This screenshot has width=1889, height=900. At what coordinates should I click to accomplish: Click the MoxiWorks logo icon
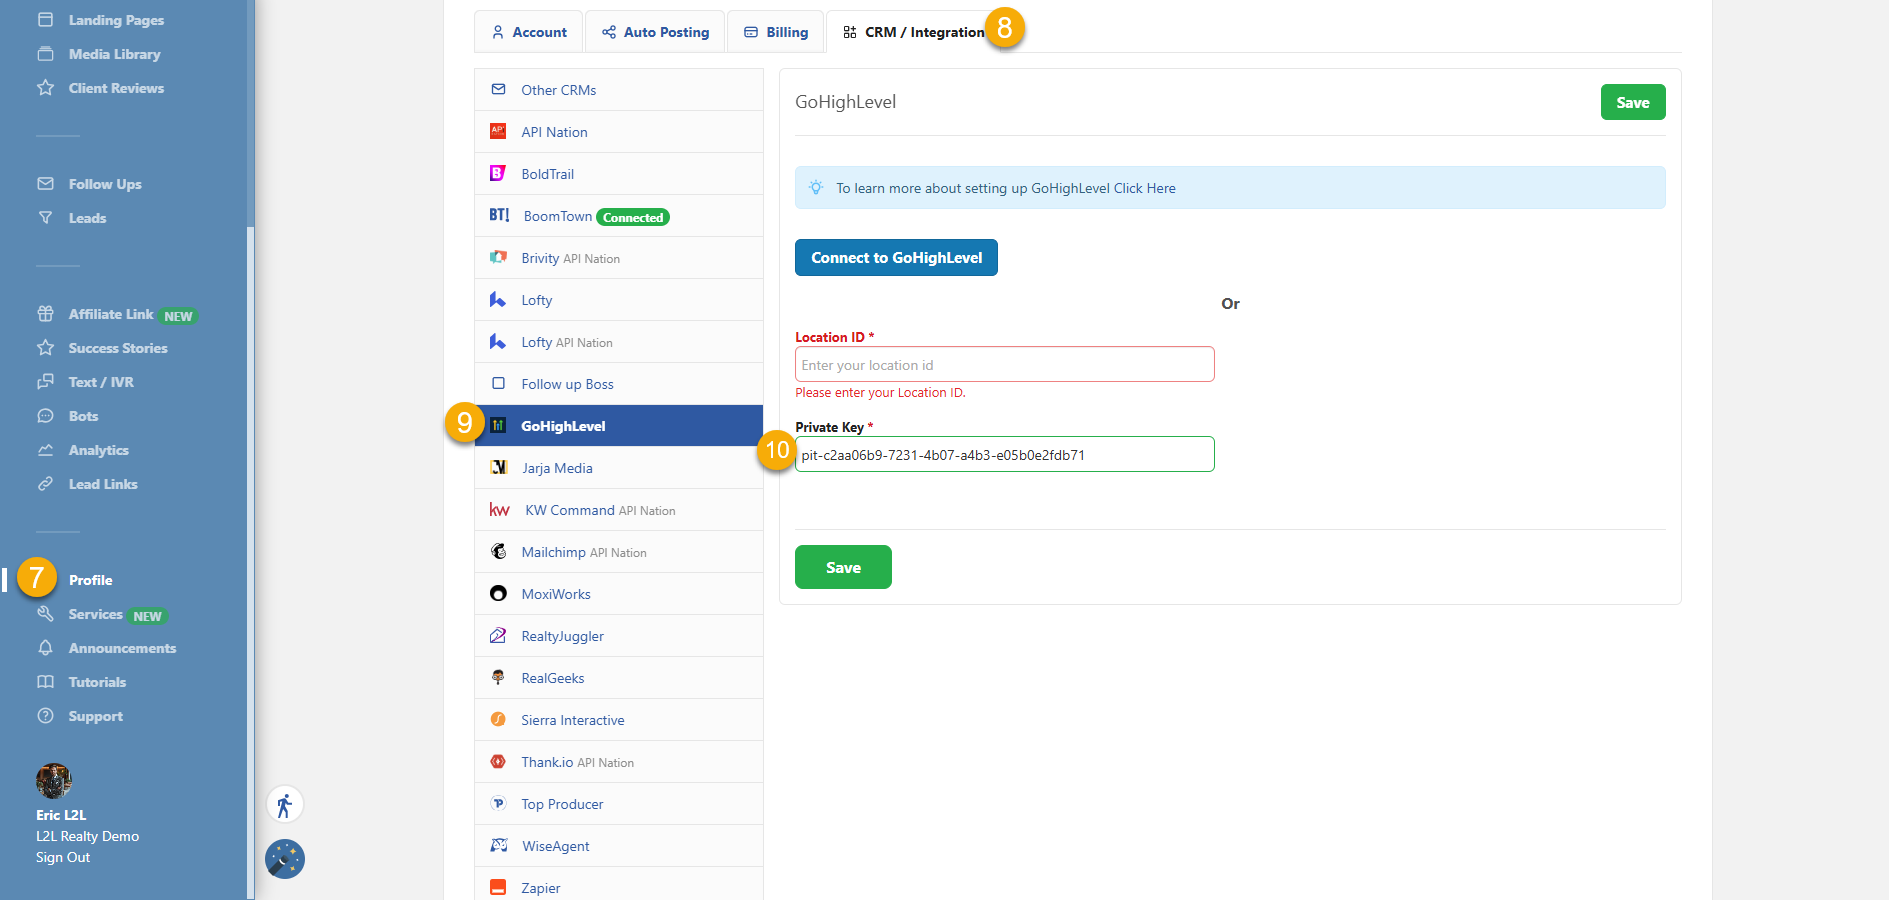point(498,593)
